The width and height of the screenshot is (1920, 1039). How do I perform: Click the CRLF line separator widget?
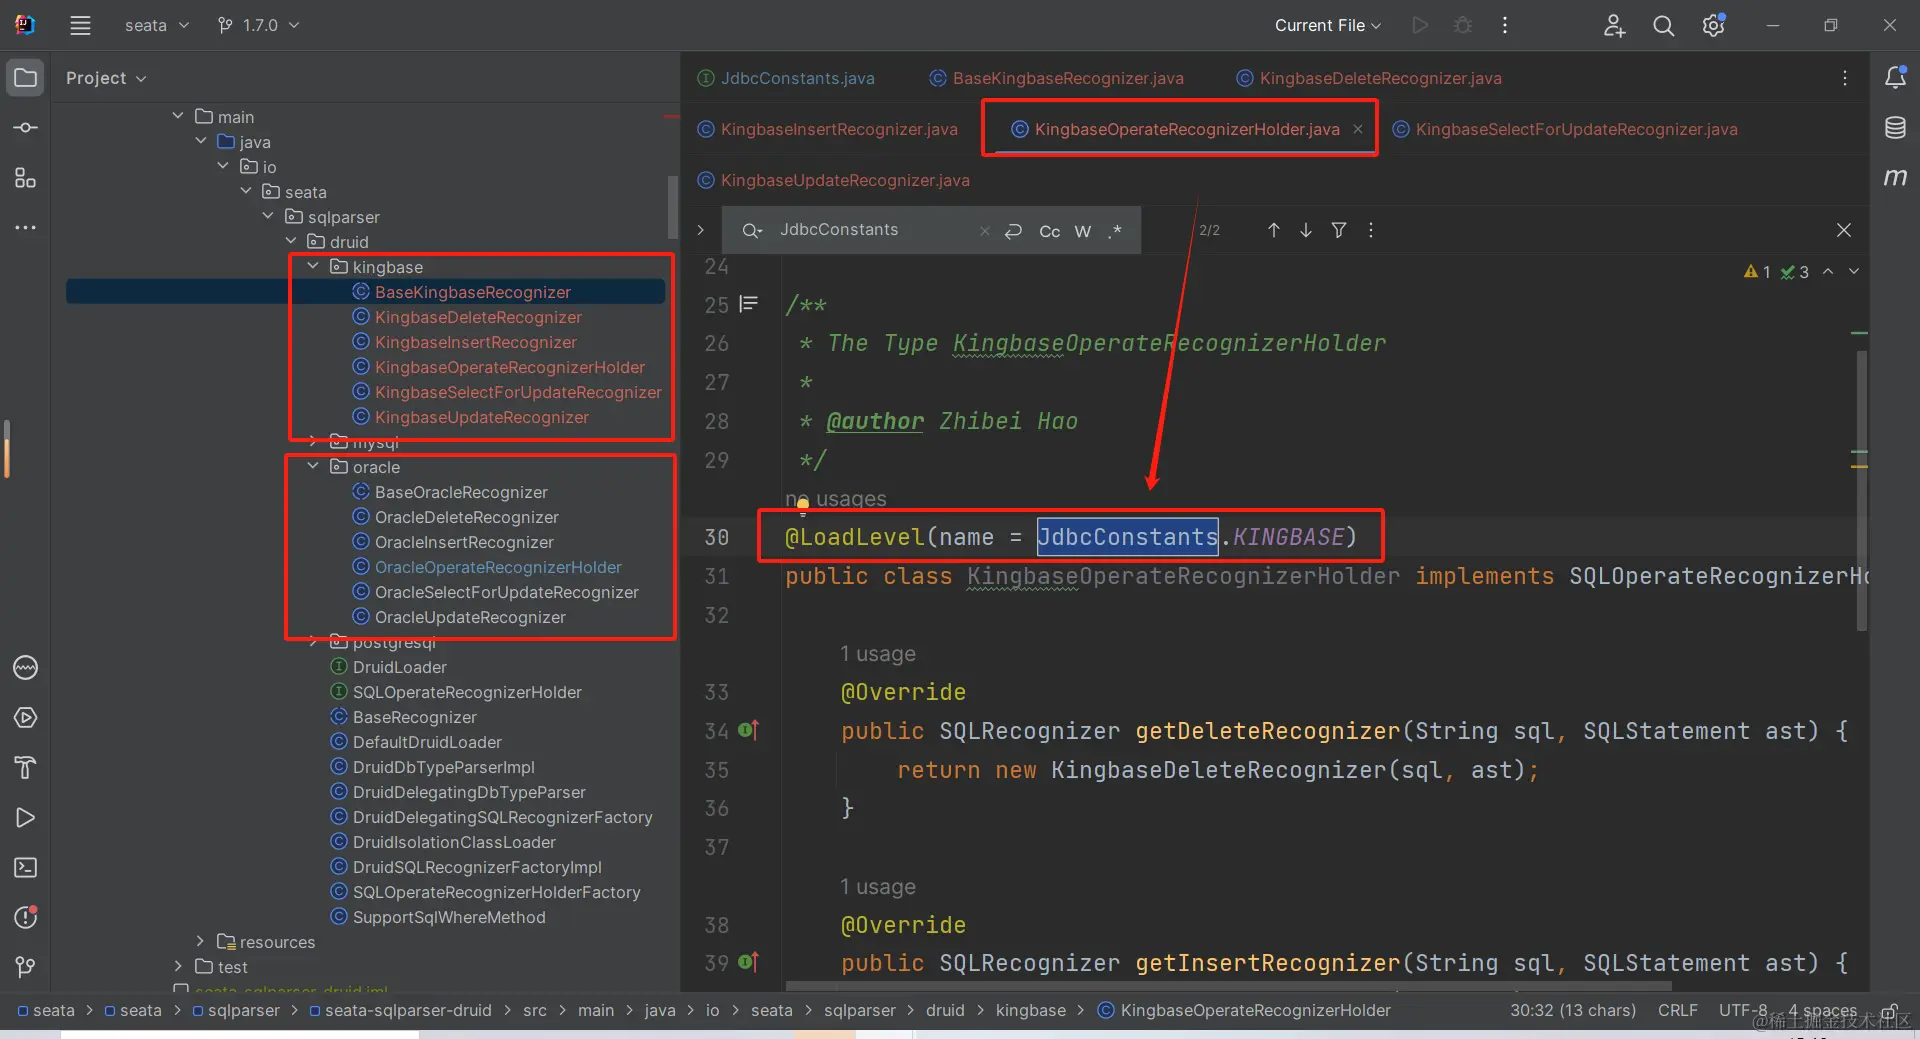[1678, 1010]
